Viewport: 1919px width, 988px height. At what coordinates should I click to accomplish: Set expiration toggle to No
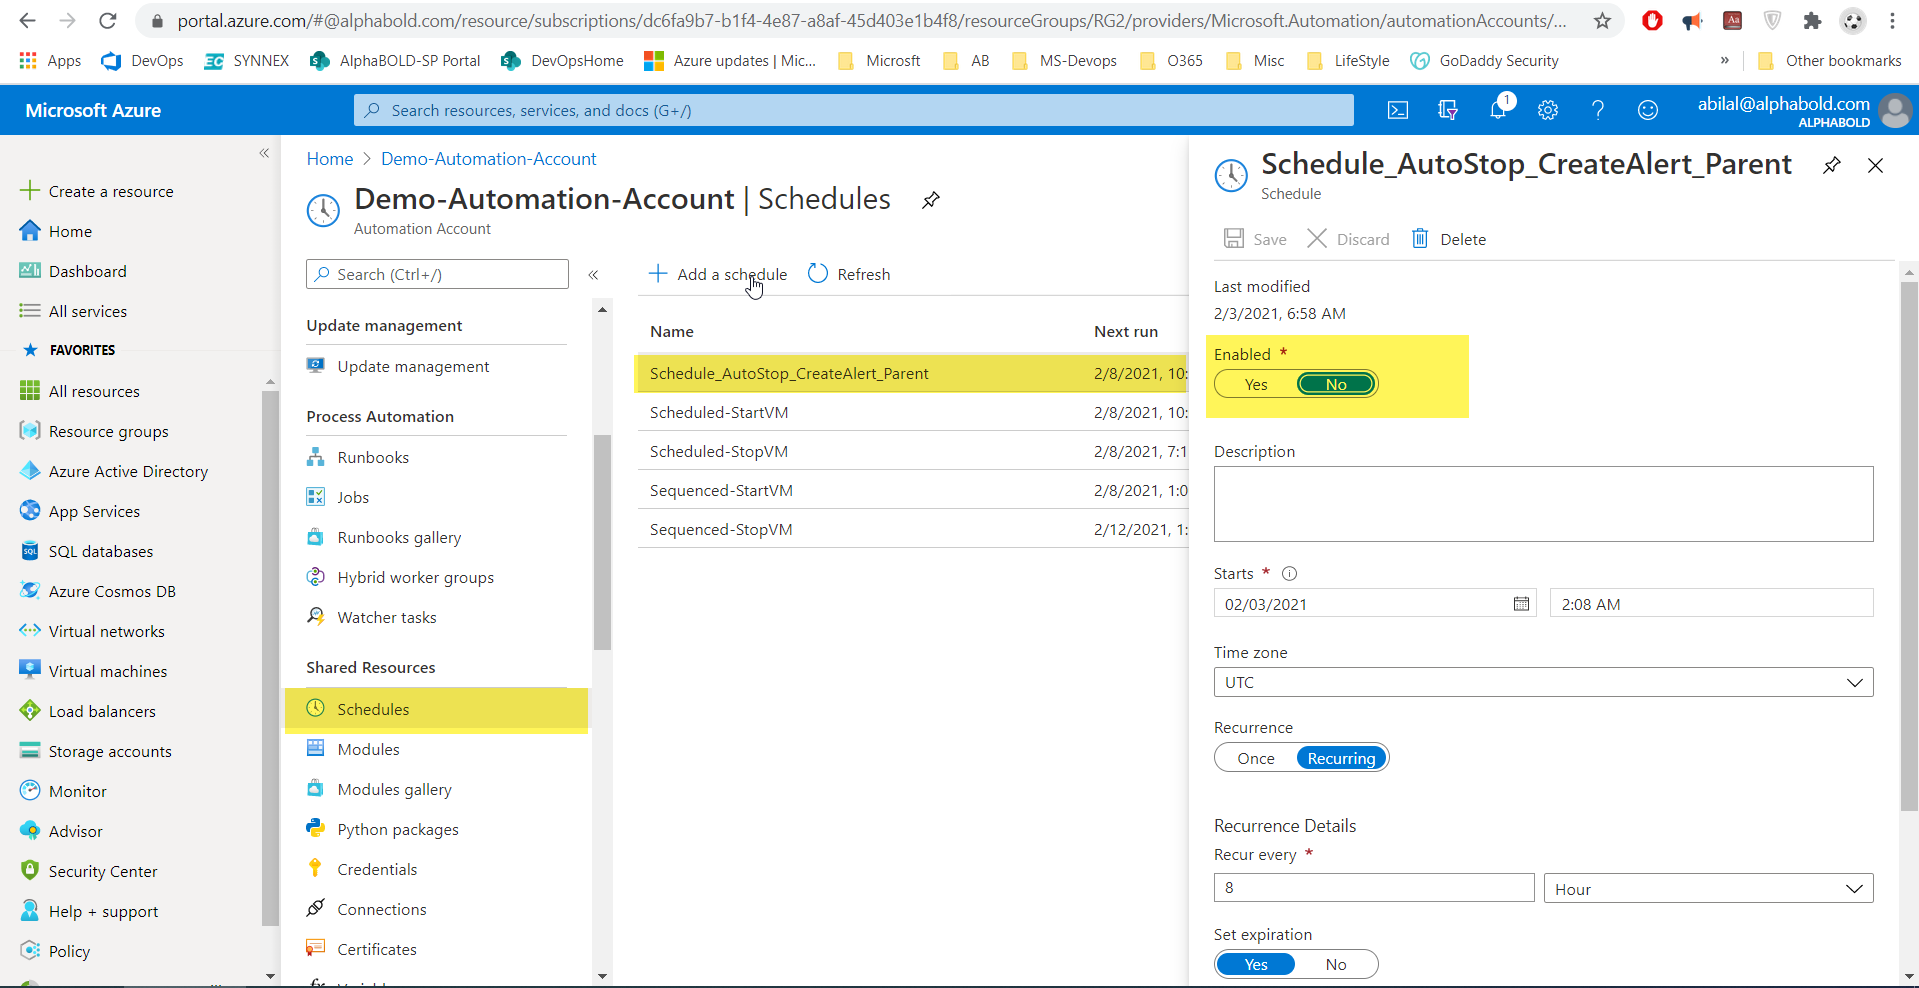1336,964
